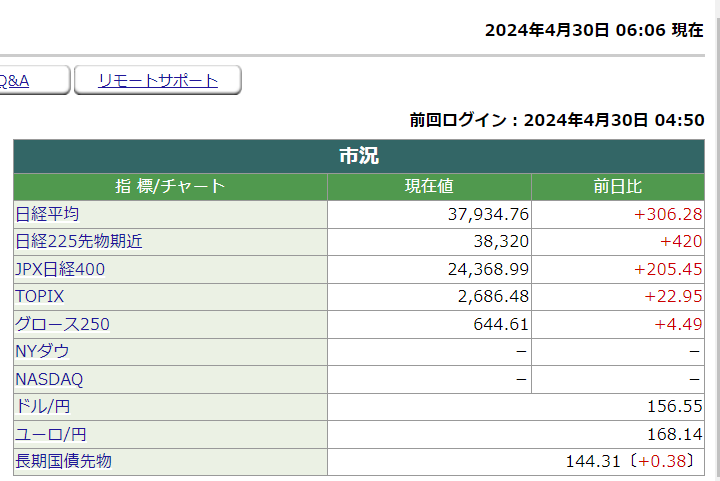This screenshot has width=720, height=481.
Task: Open the 長期国債先物 chart link
Action: (63, 461)
